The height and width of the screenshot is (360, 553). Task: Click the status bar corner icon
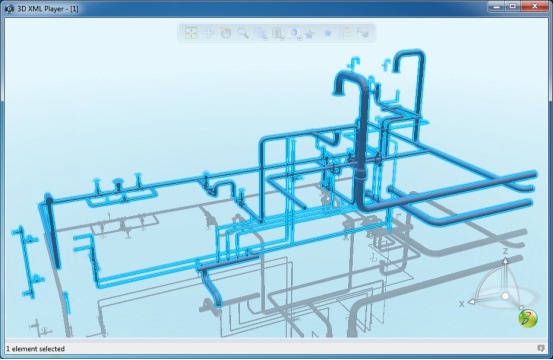click(x=541, y=348)
